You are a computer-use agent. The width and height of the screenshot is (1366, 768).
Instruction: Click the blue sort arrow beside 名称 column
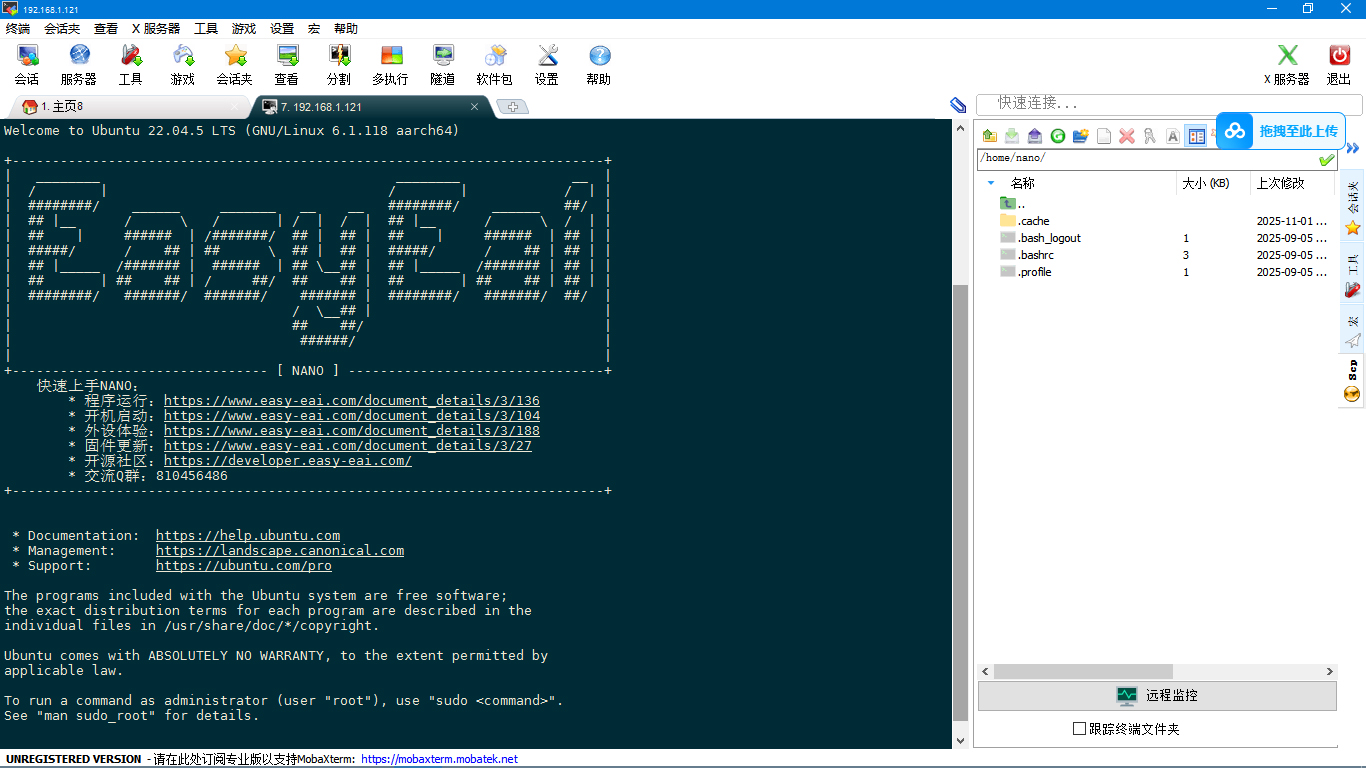(991, 183)
